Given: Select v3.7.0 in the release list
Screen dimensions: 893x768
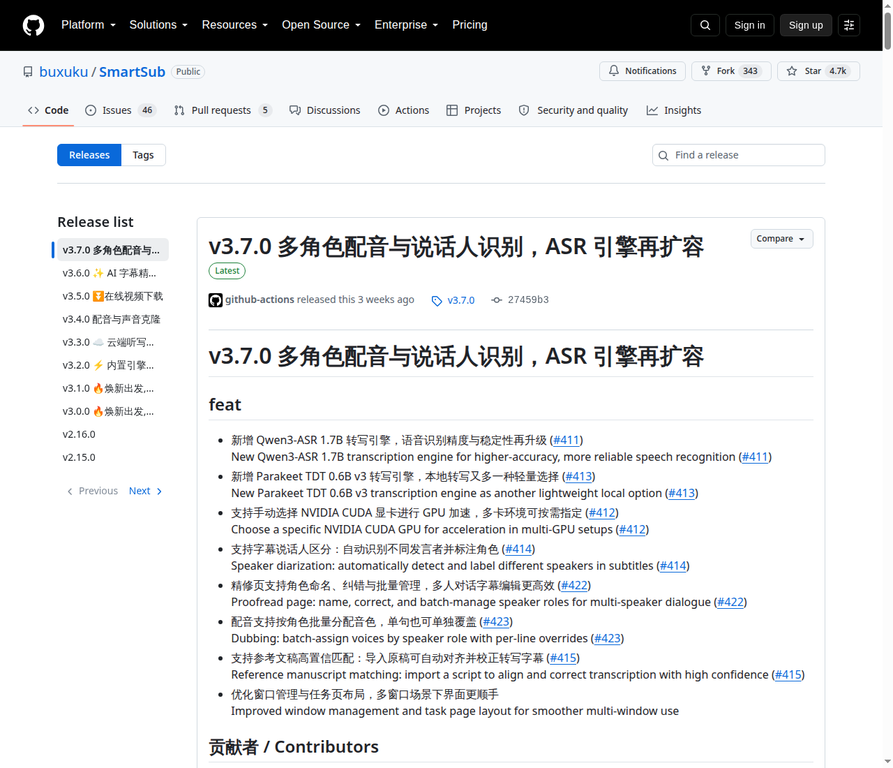Looking at the screenshot, I should pos(113,250).
